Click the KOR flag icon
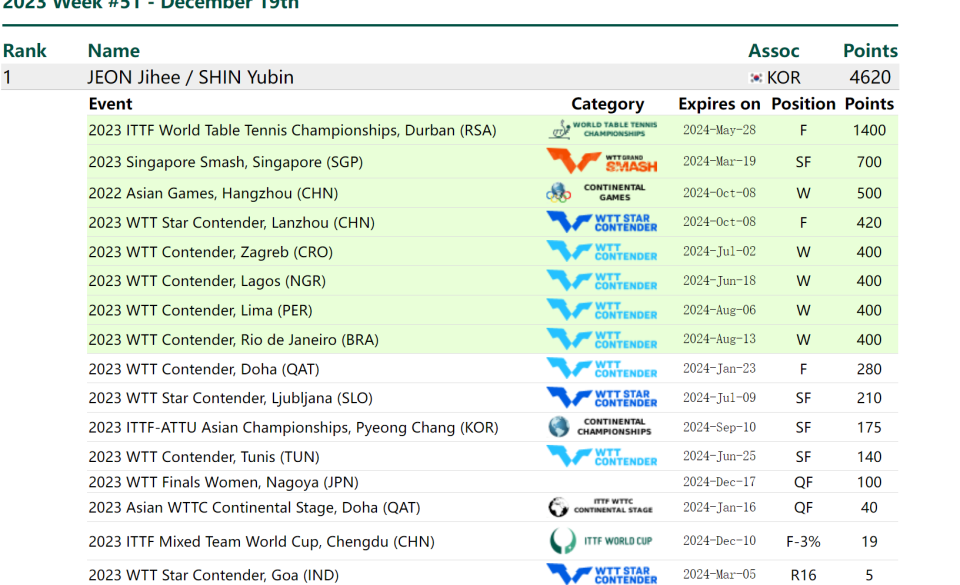 point(756,78)
